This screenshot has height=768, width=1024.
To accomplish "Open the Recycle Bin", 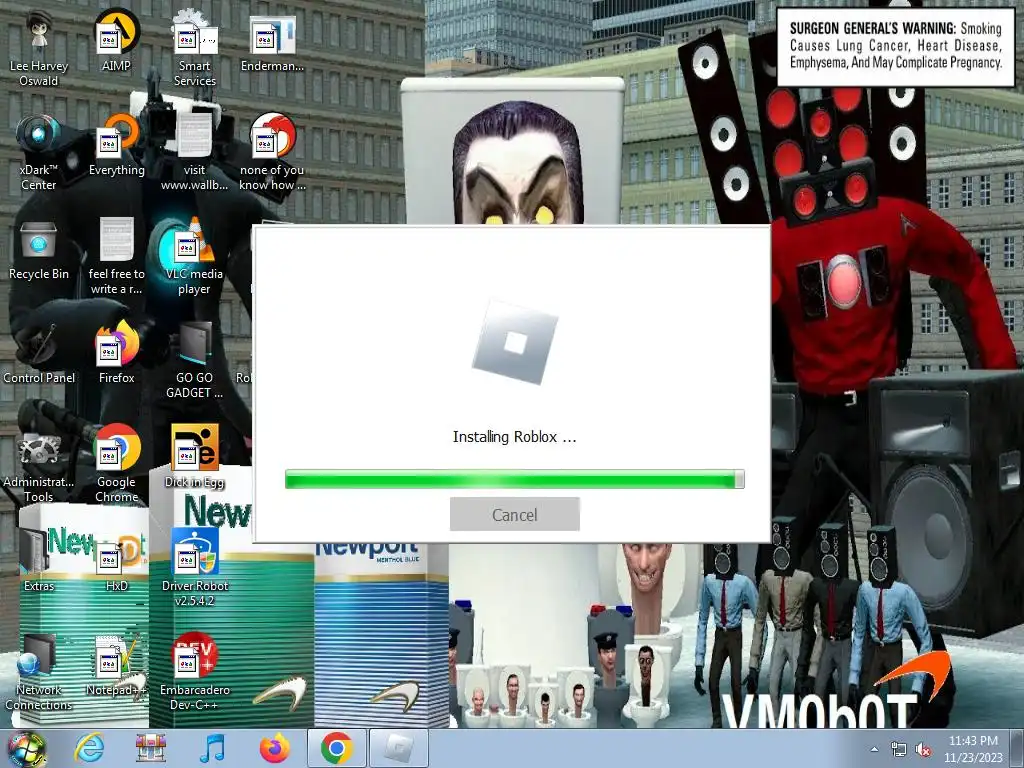I will (x=39, y=249).
